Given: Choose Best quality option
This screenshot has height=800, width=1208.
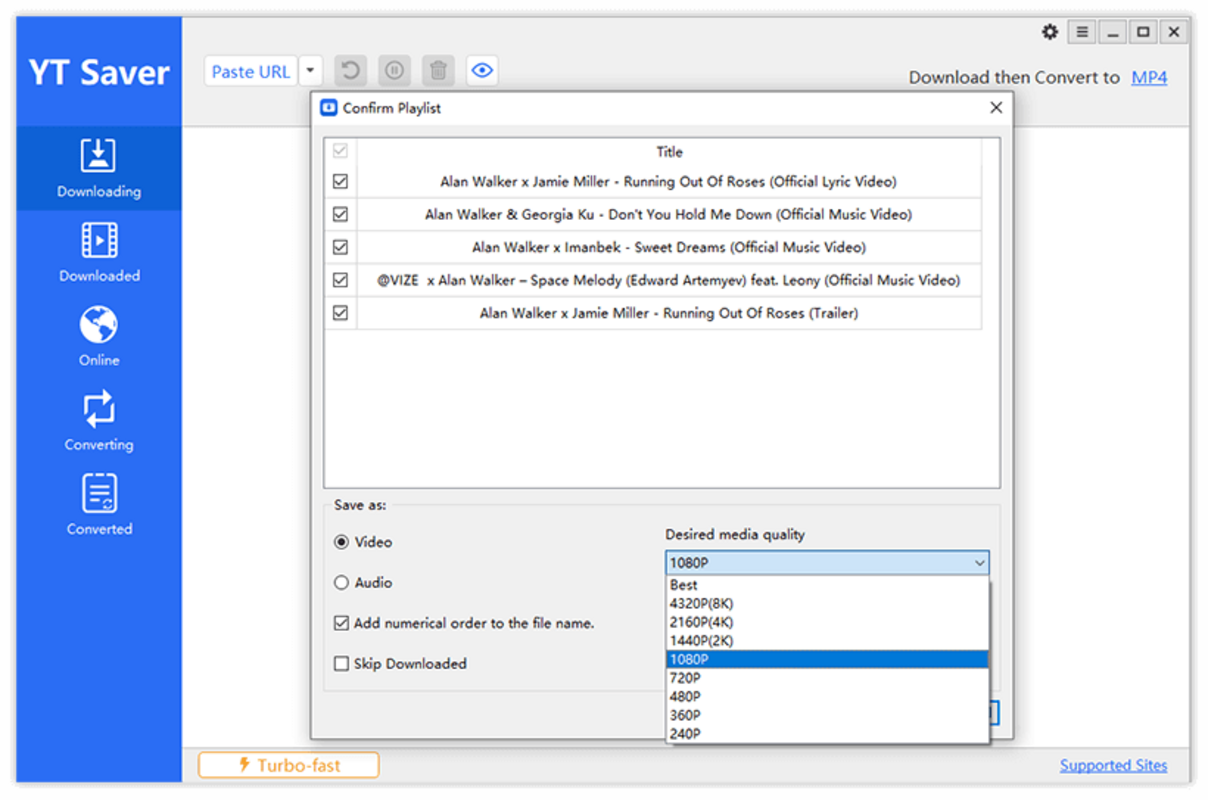Looking at the screenshot, I should [827, 585].
